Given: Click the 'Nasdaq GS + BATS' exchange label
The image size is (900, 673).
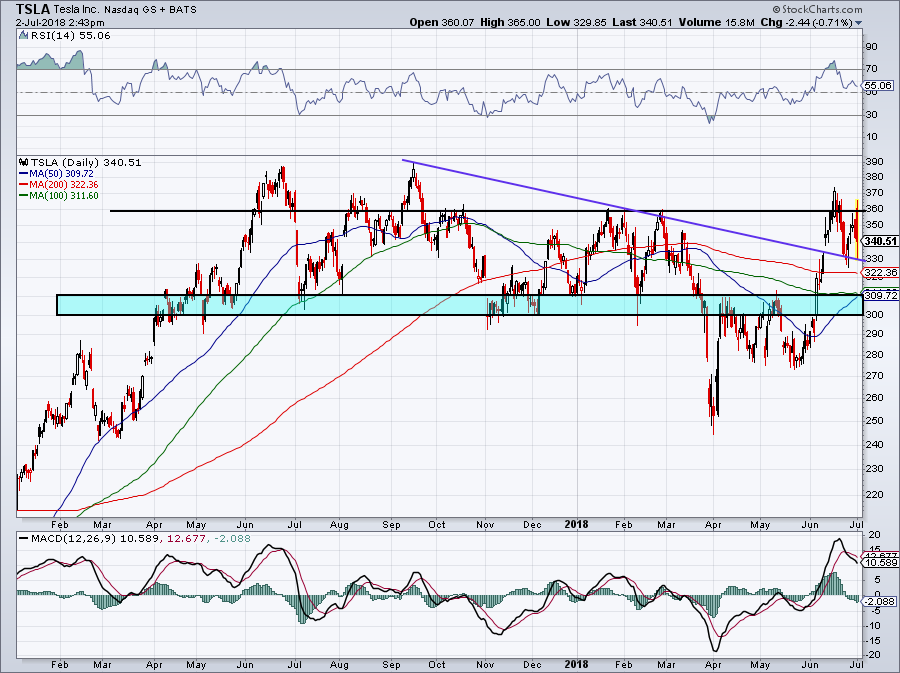Looking at the screenshot, I should click(150, 10).
